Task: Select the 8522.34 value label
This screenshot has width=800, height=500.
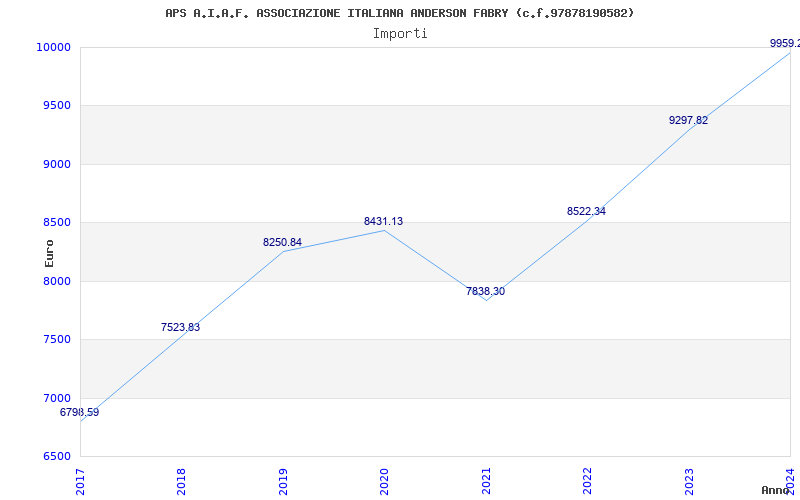Action: coord(586,211)
